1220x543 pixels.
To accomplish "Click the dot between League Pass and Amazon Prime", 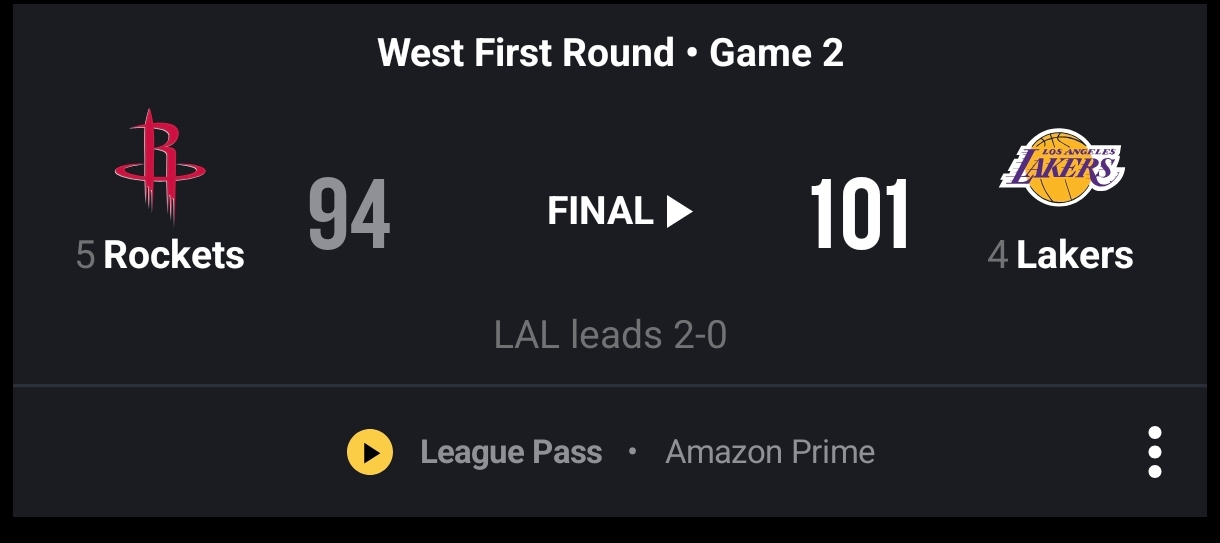I will (632, 452).
